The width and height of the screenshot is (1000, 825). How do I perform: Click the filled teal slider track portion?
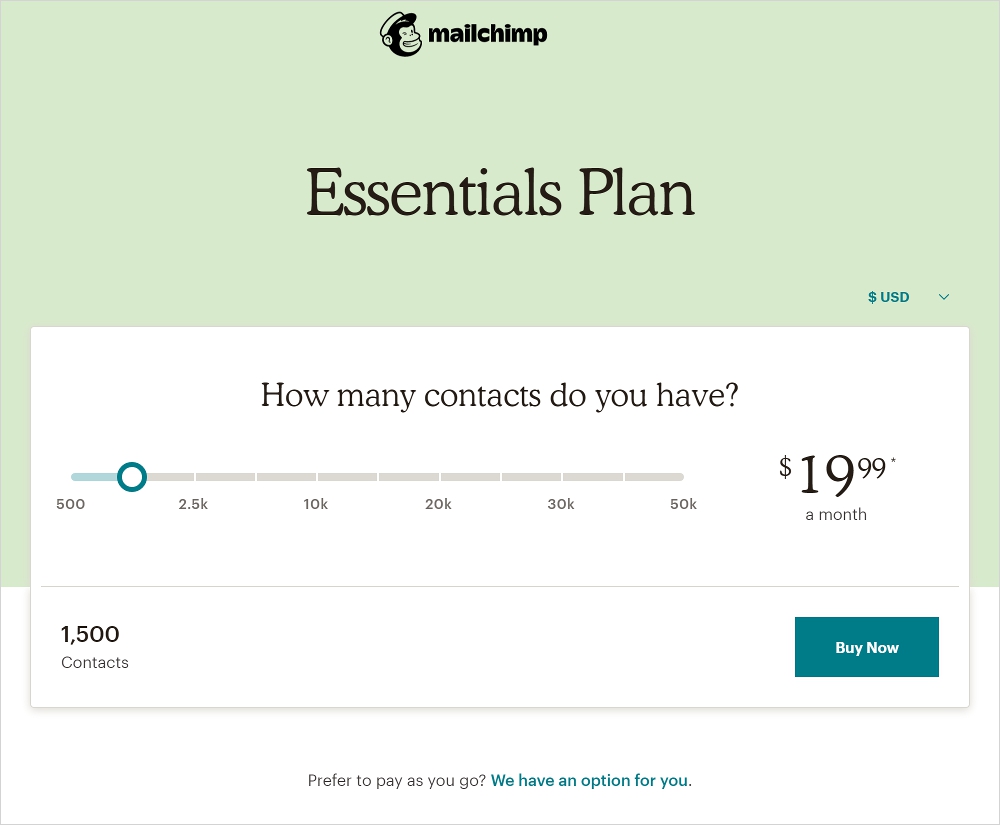tap(93, 477)
